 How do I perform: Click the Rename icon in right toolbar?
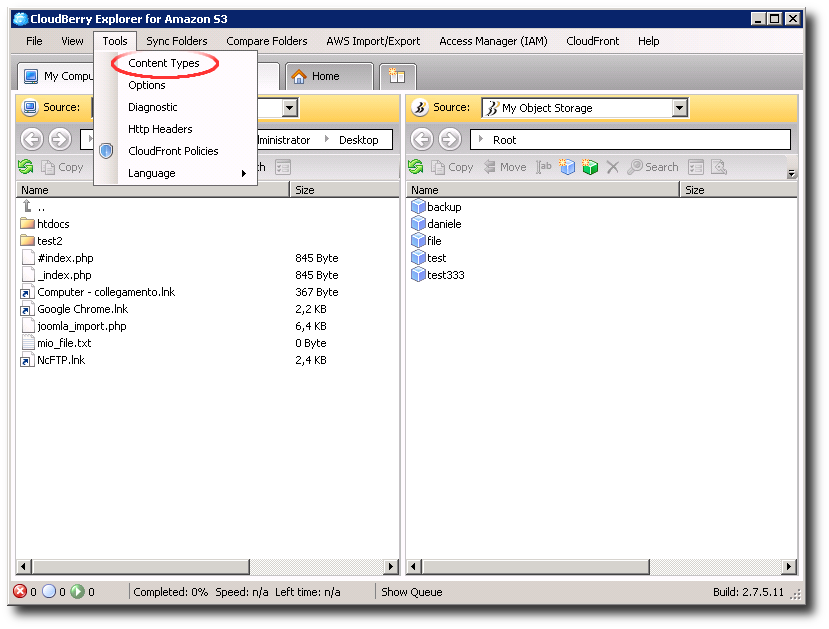coord(544,167)
